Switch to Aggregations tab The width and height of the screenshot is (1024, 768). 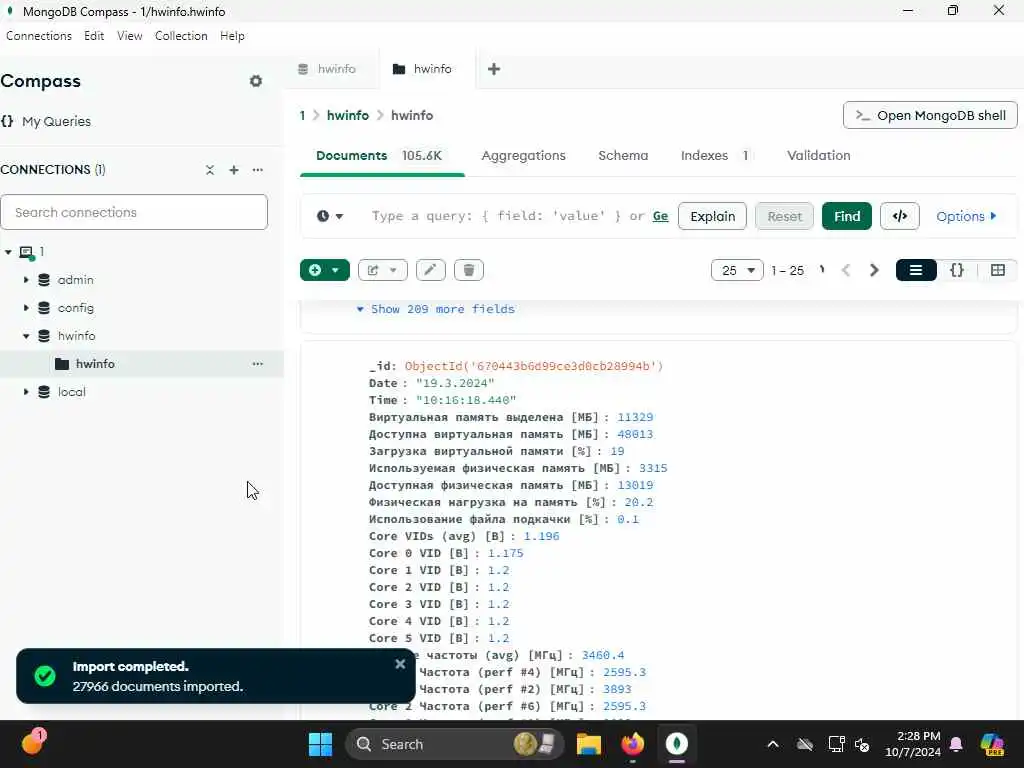(x=523, y=155)
